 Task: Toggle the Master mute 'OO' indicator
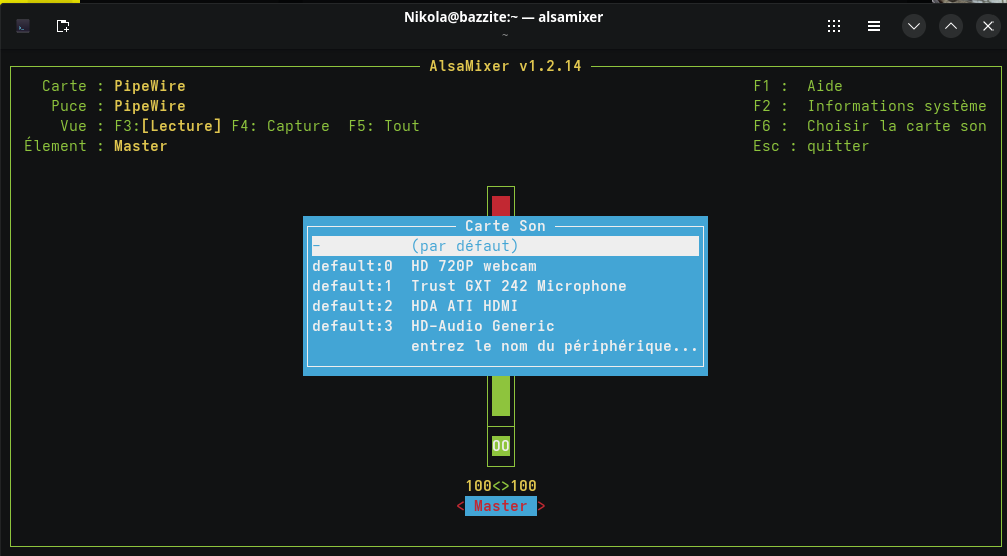501,446
